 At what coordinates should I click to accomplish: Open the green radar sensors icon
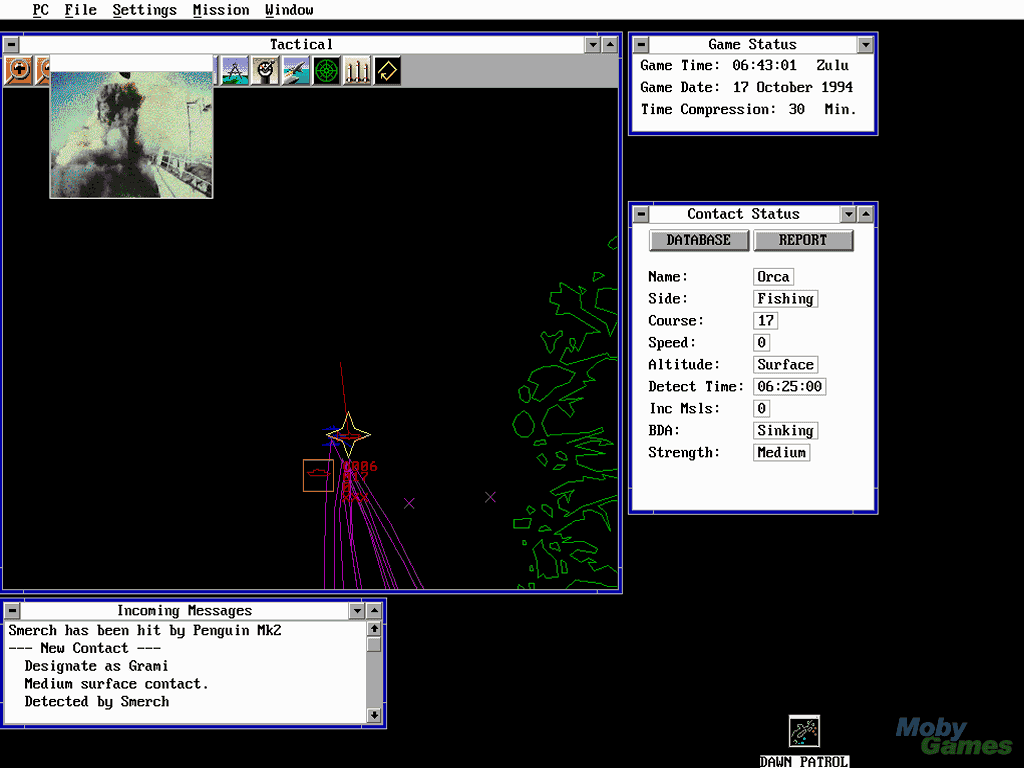click(x=327, y=71)
